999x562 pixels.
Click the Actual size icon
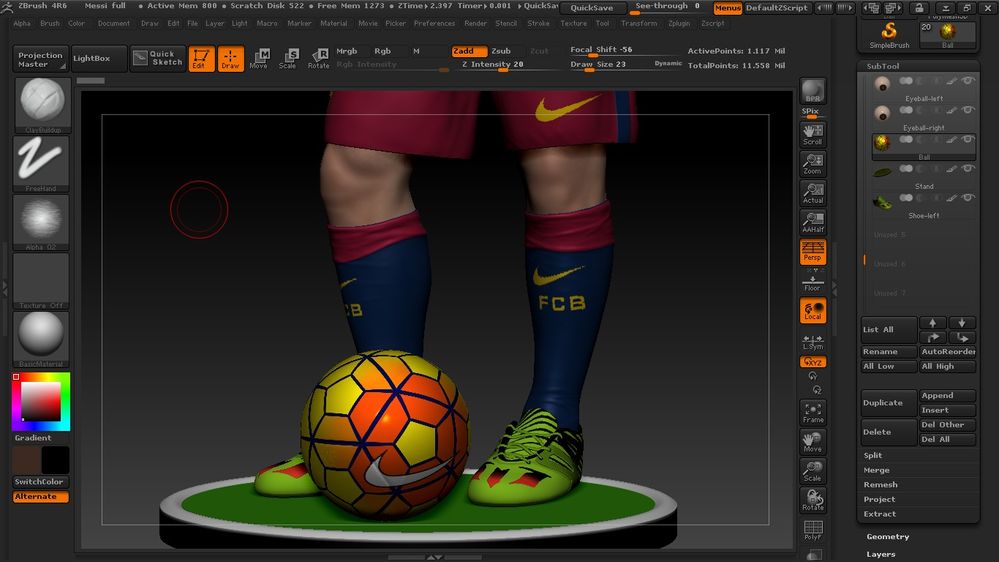813,193
